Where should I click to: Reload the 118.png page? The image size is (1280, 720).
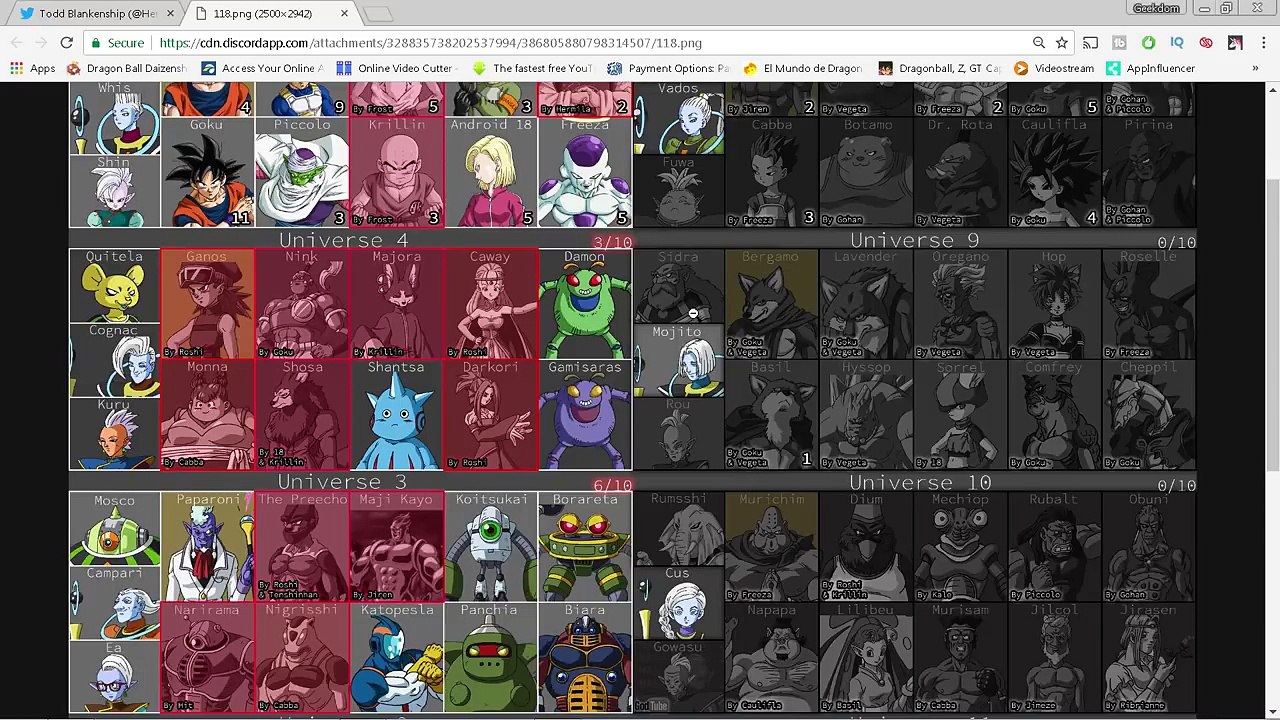66,43
